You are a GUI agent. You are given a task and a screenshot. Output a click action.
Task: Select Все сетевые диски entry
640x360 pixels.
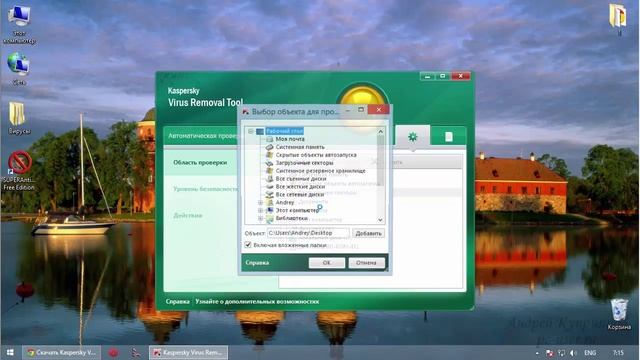[300, 195]
